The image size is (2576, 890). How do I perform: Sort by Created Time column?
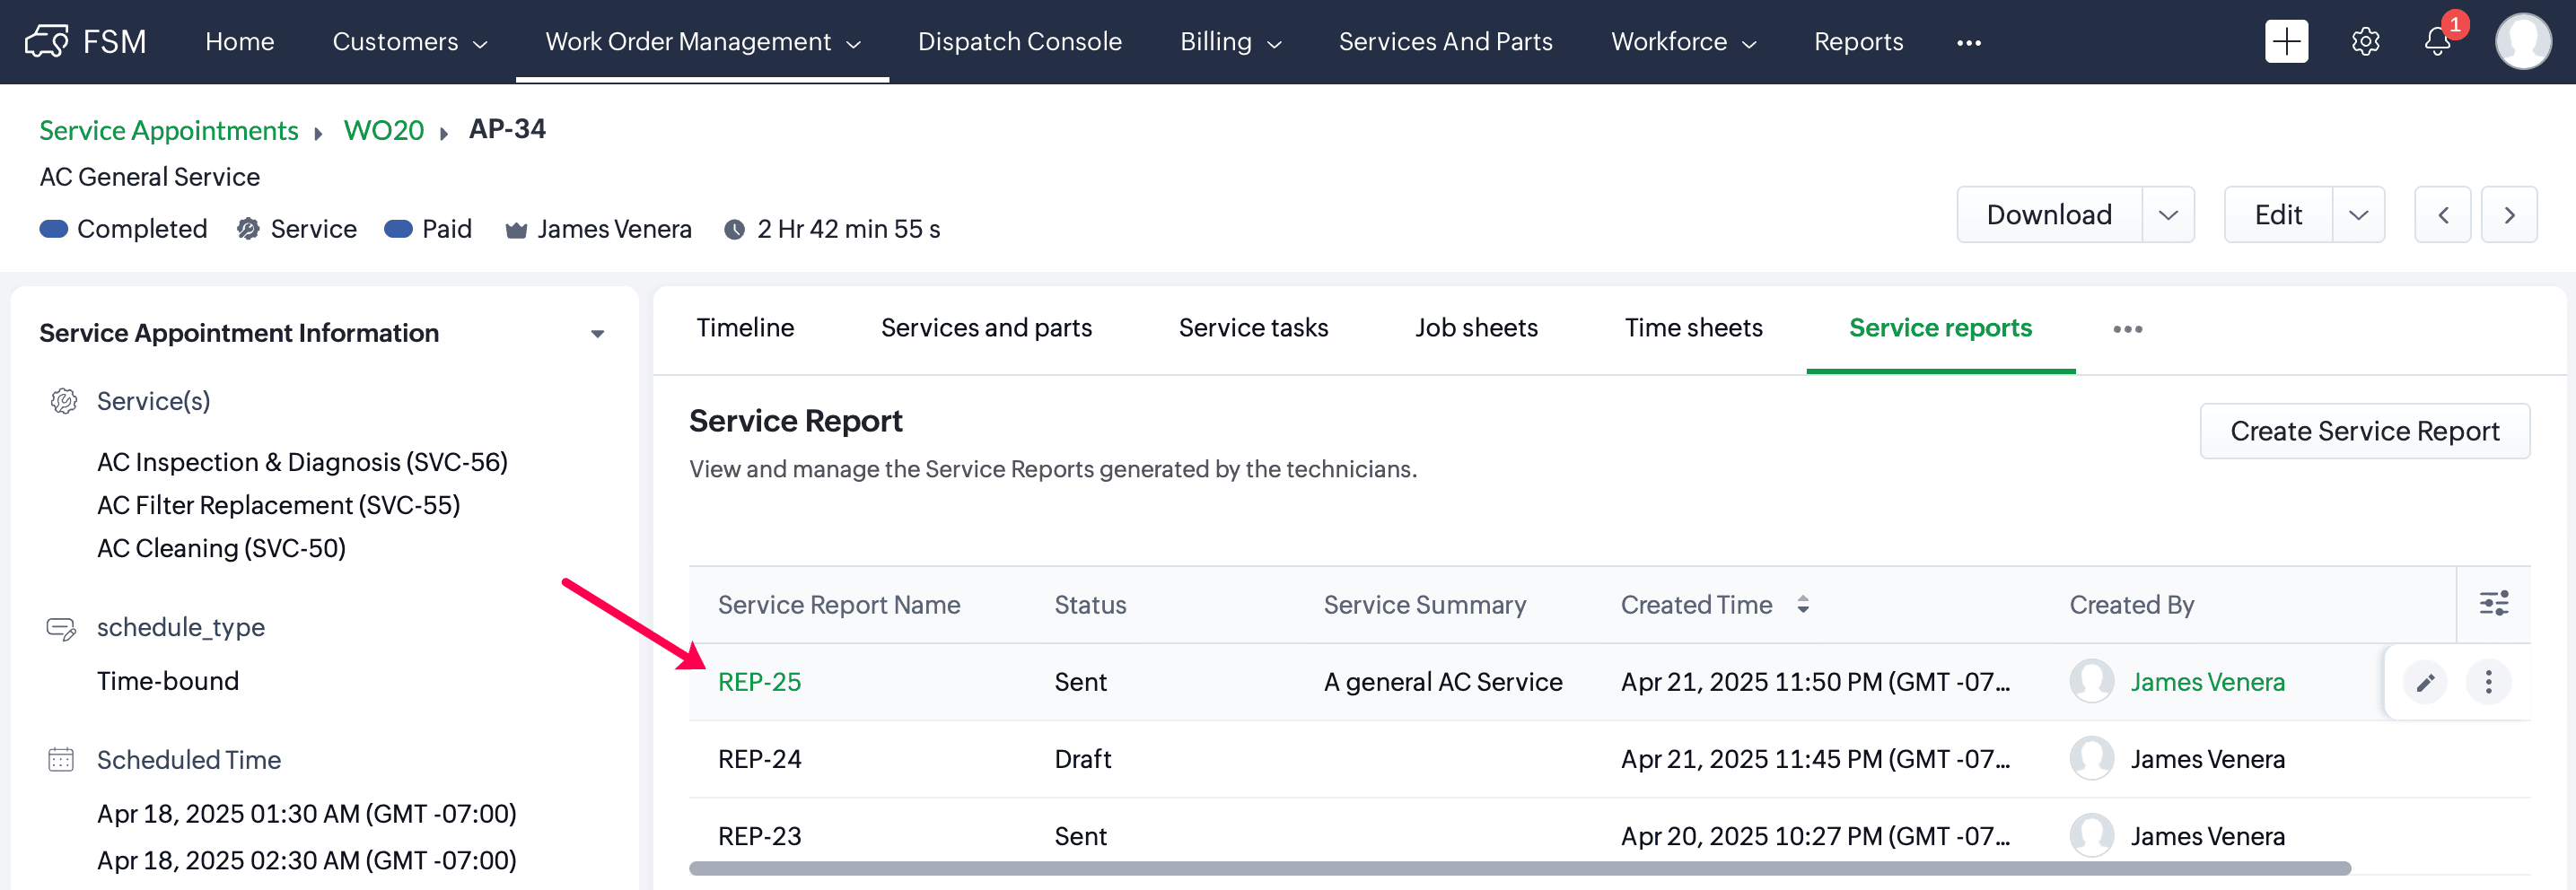[1802, 605]
